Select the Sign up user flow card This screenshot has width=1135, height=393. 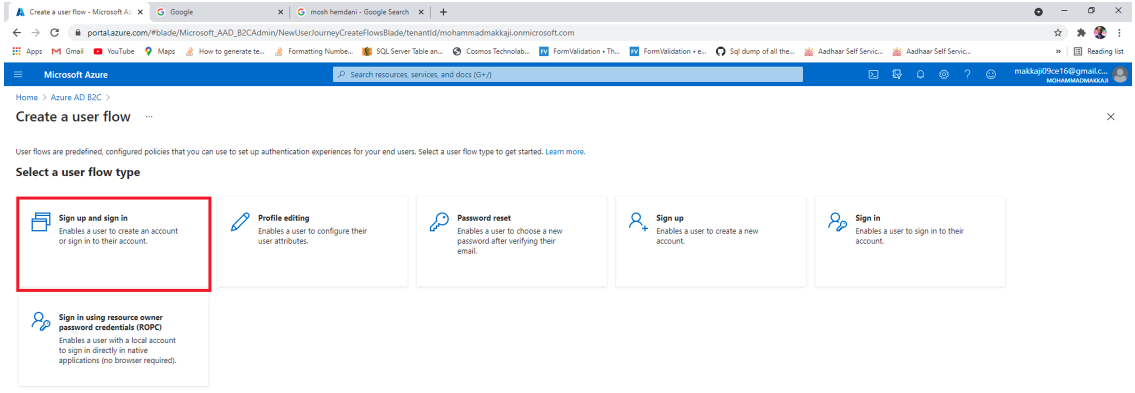711,242
